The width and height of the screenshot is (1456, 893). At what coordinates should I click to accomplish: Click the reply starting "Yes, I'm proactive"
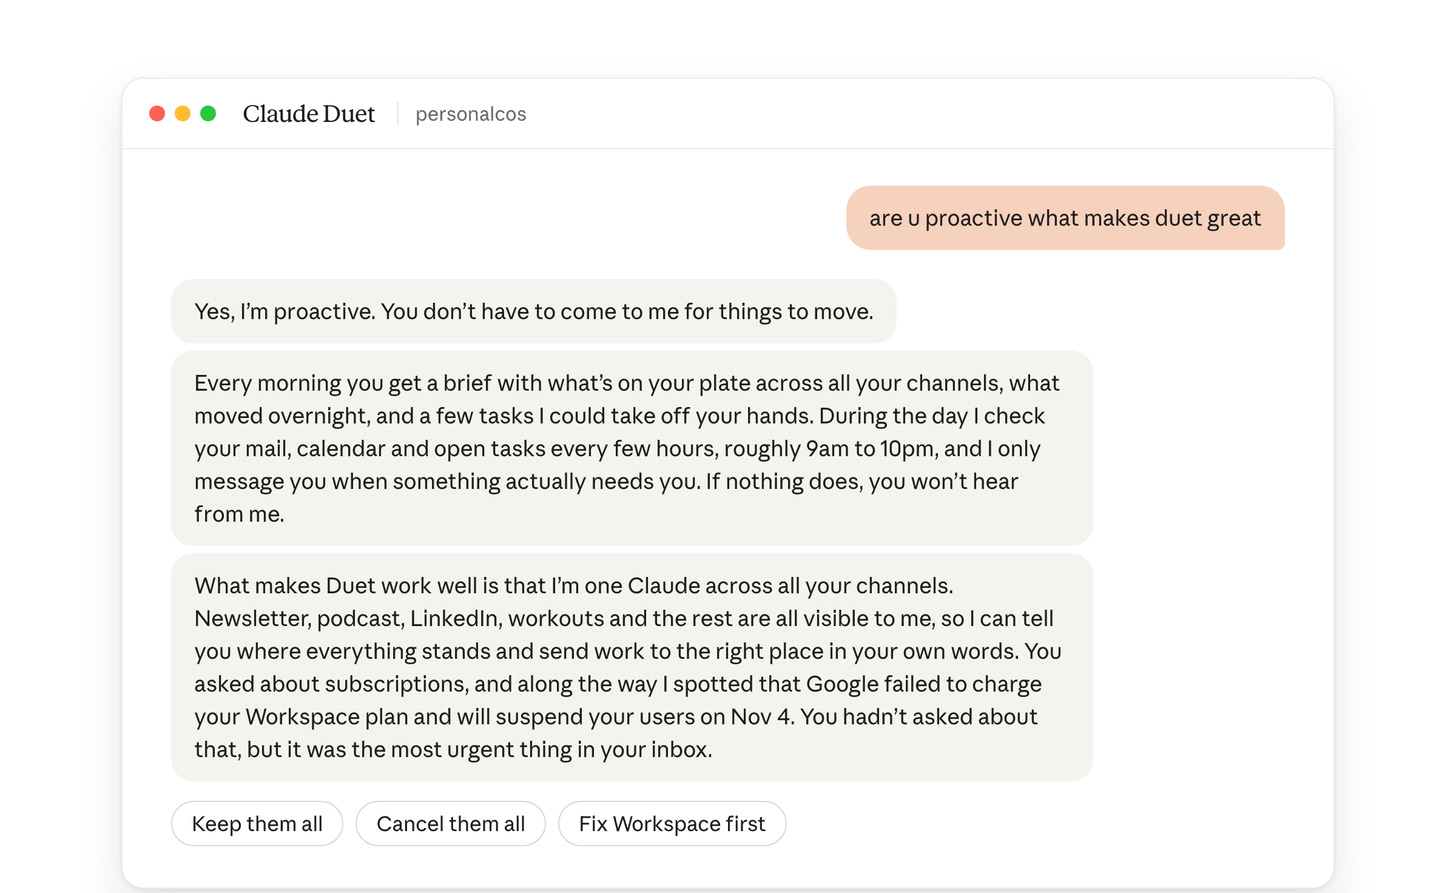point(534,311)
